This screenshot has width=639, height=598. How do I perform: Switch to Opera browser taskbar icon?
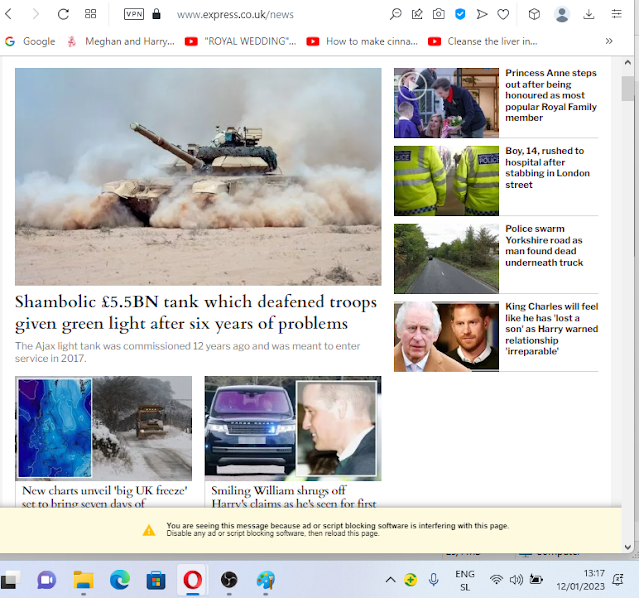(192, 580)
